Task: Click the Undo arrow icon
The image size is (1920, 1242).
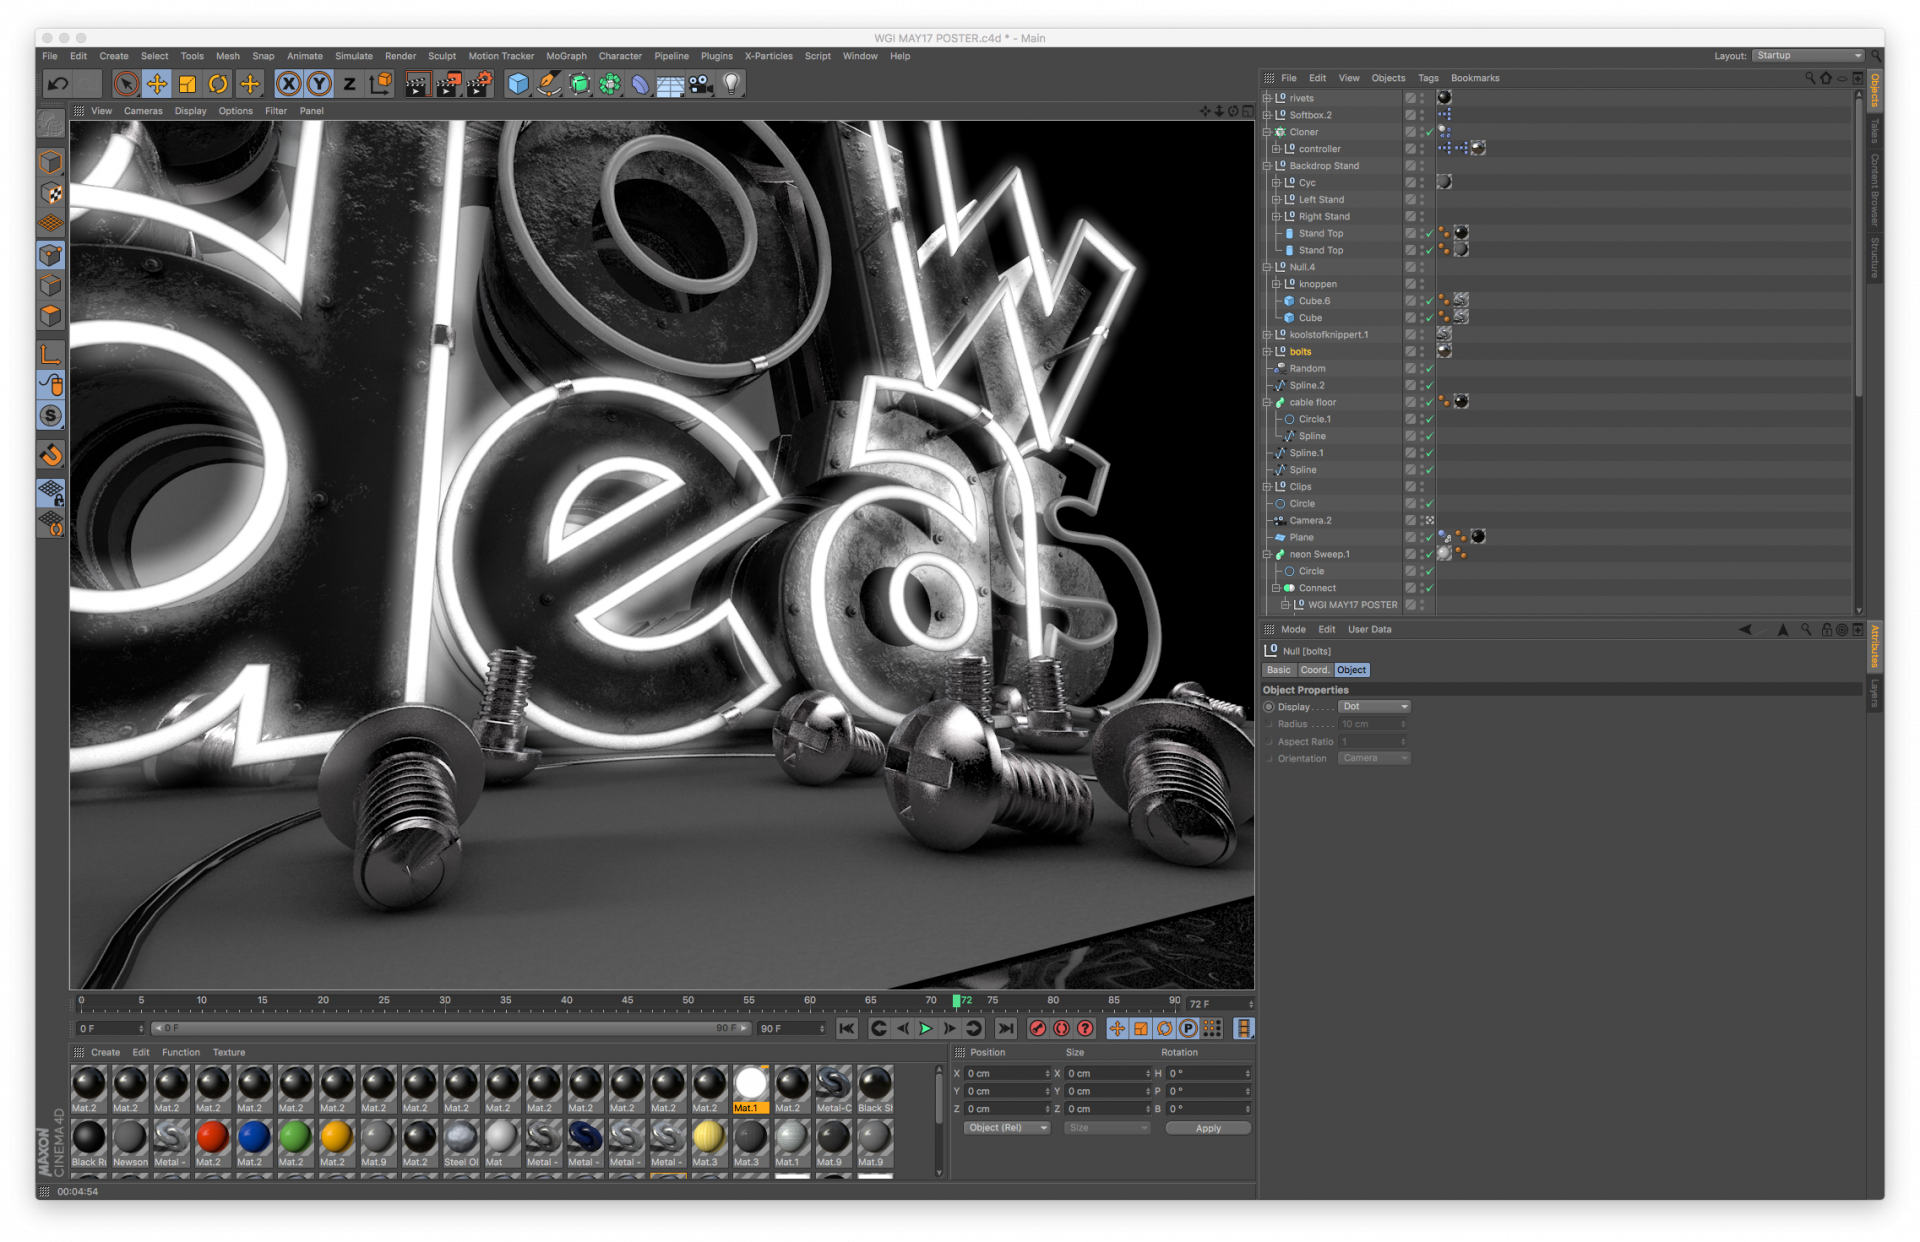Action: (57, 84)
